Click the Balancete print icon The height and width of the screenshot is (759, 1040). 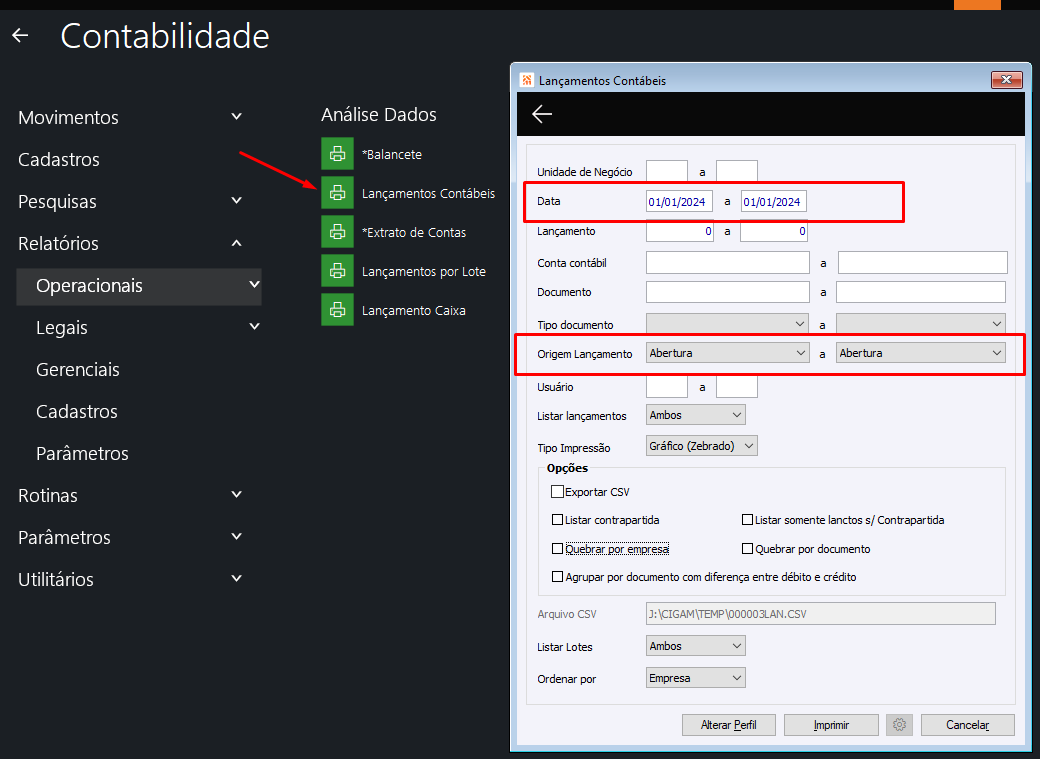(337, 154)
